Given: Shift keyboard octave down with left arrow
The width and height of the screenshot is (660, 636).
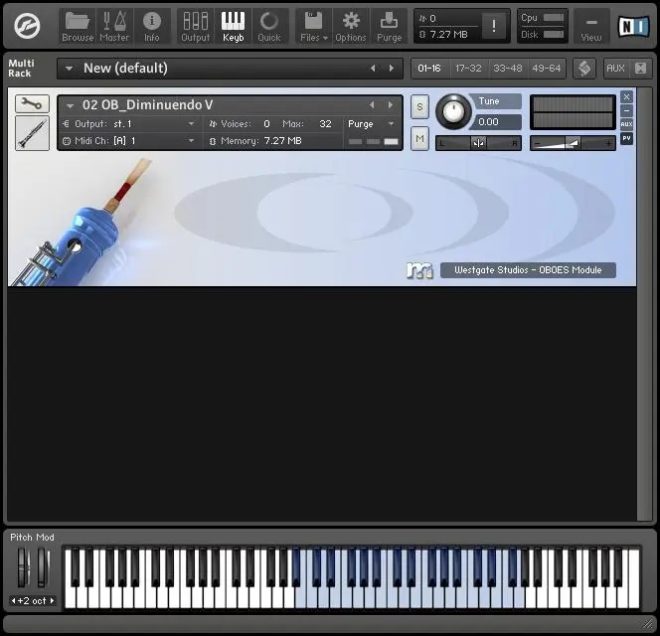Looking at the screenshot, I should coord(13,601).
